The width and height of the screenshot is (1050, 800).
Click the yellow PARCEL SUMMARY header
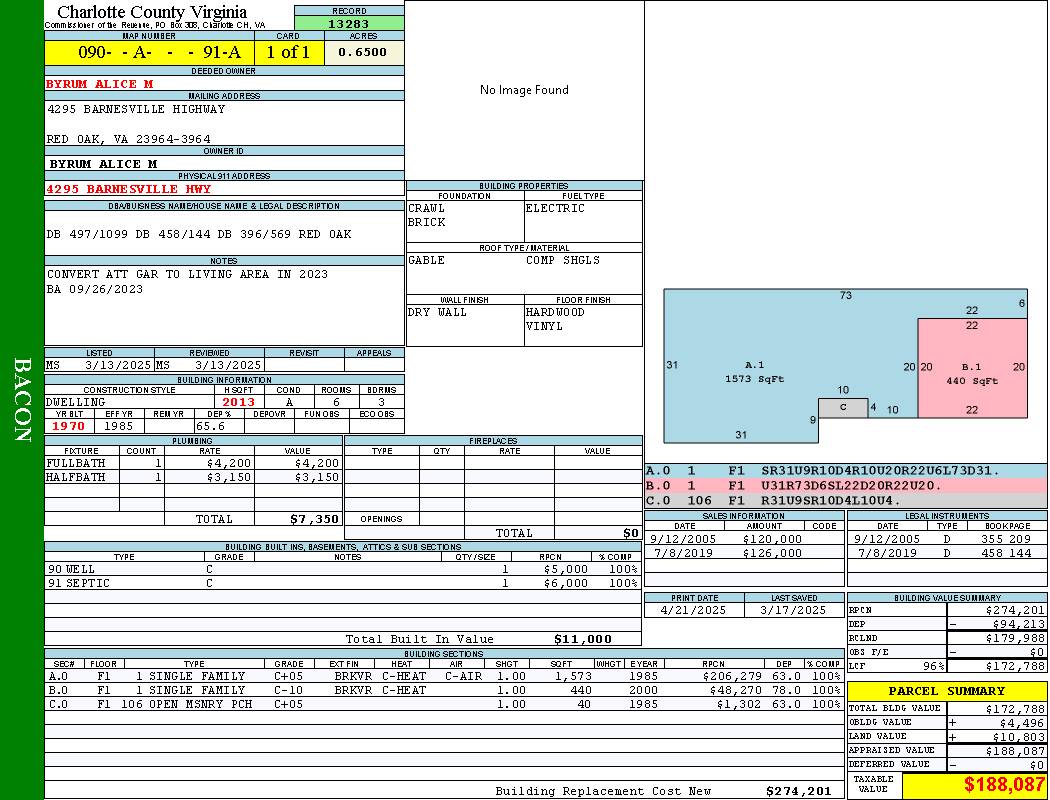(x=946, y=691)
